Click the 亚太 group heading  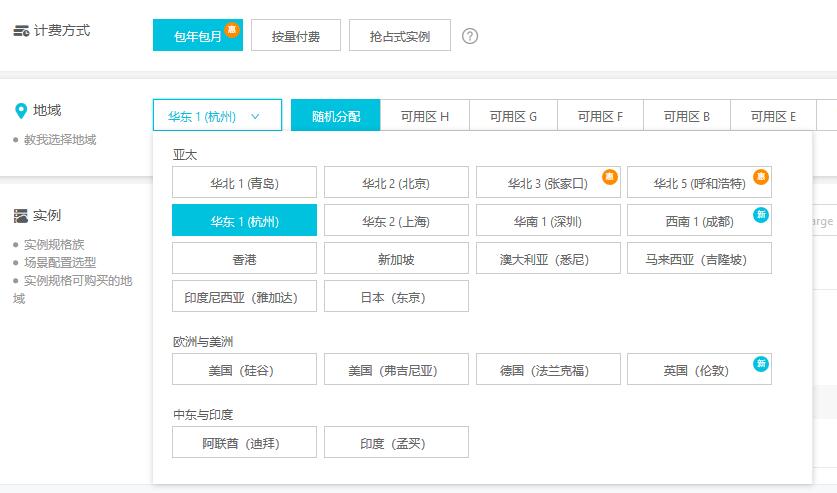(x=185, y=155)
